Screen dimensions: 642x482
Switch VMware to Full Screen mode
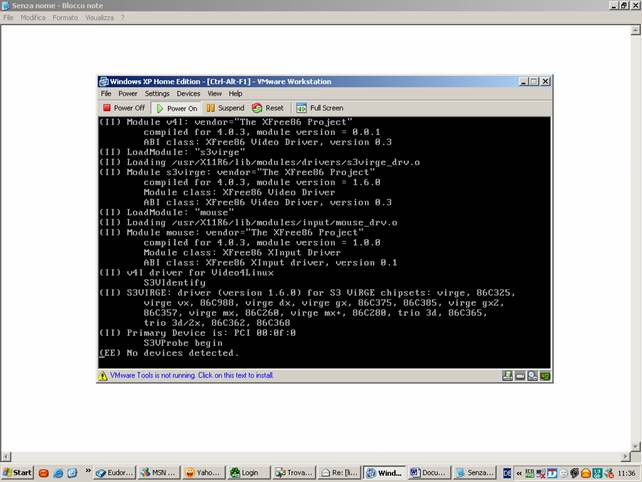pos(320,108)
